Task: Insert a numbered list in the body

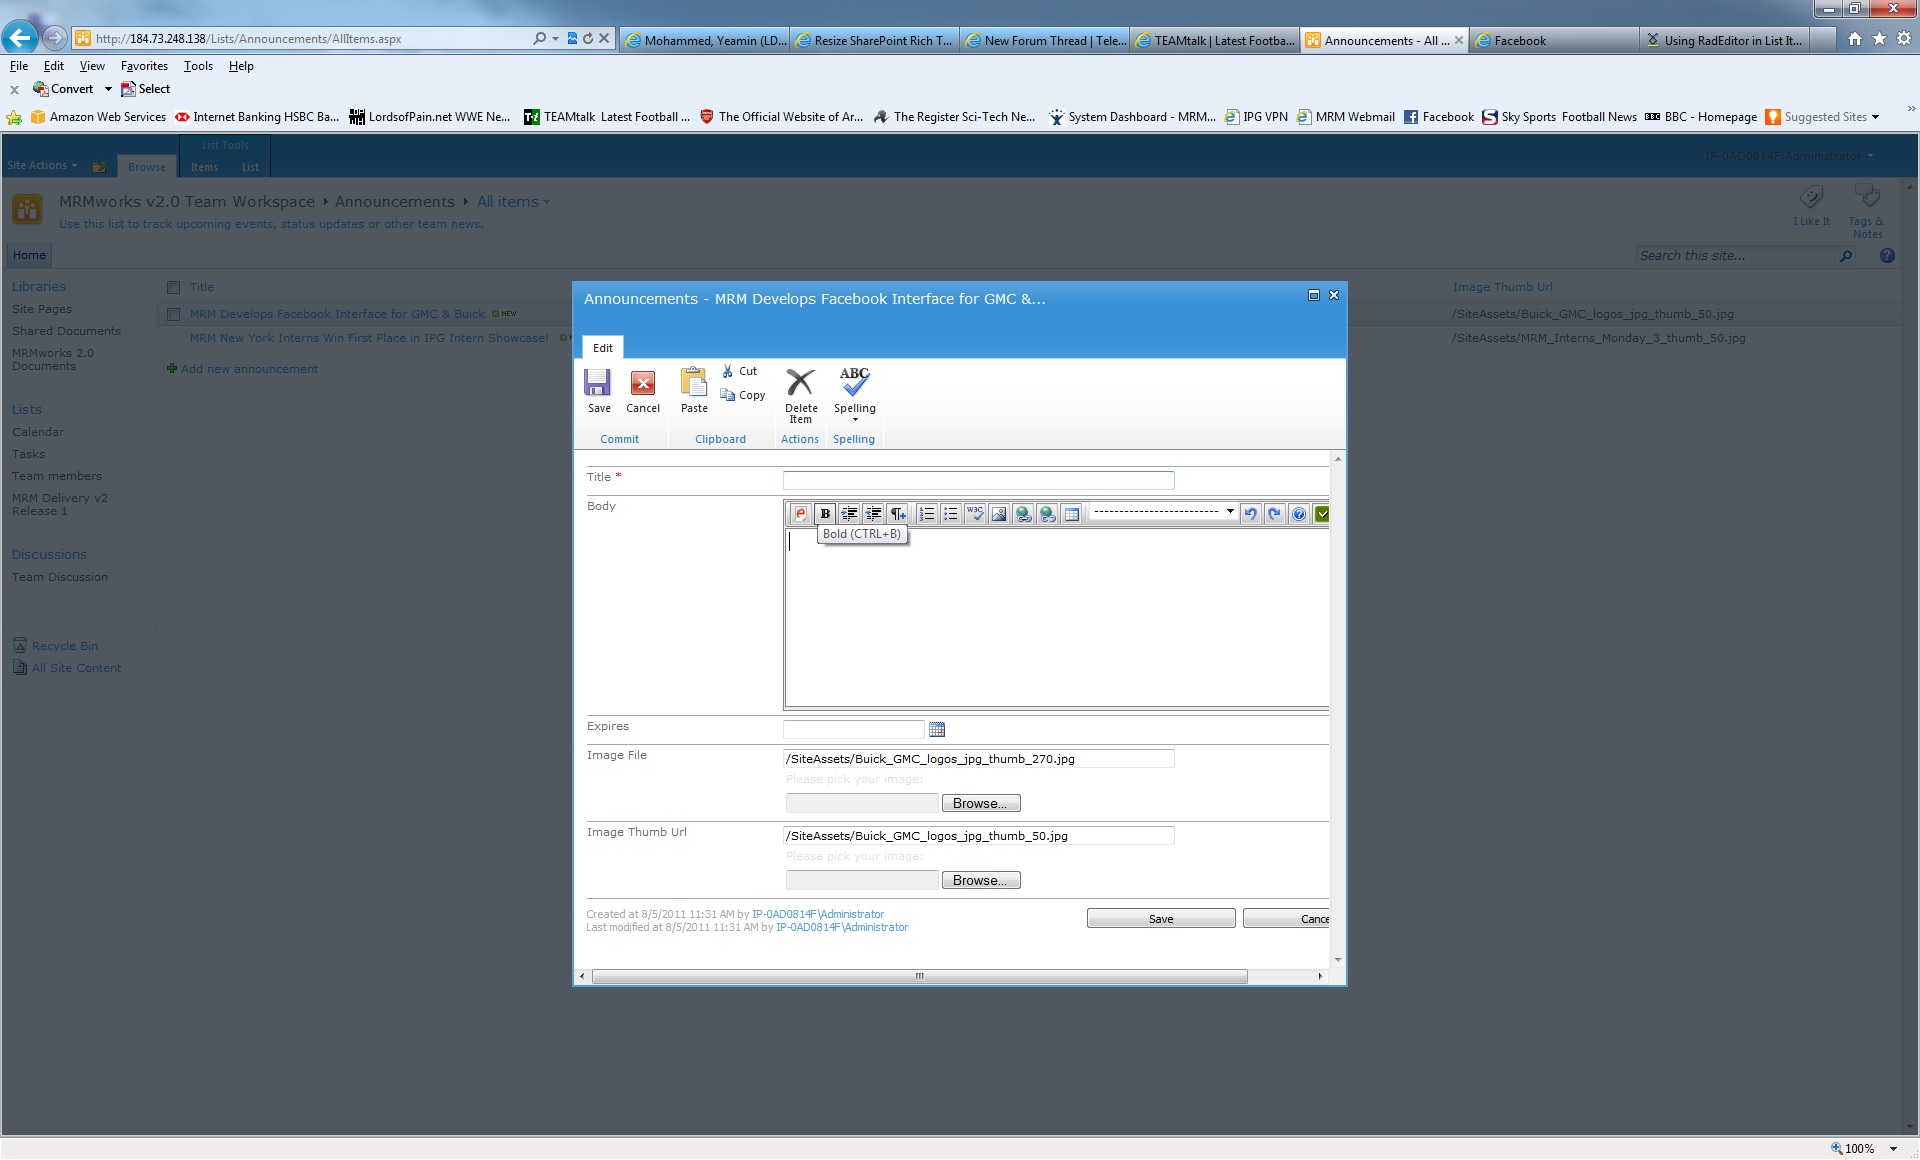Action: click(927, 514)
